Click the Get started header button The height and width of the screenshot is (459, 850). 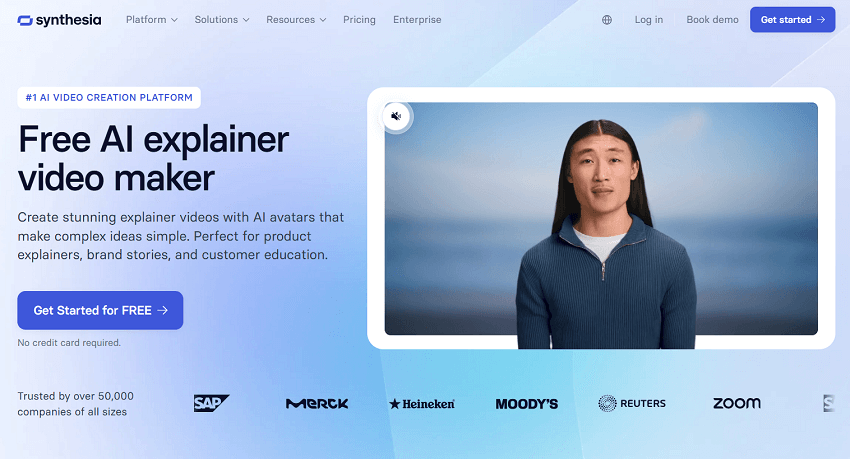(x=793, y=20)
